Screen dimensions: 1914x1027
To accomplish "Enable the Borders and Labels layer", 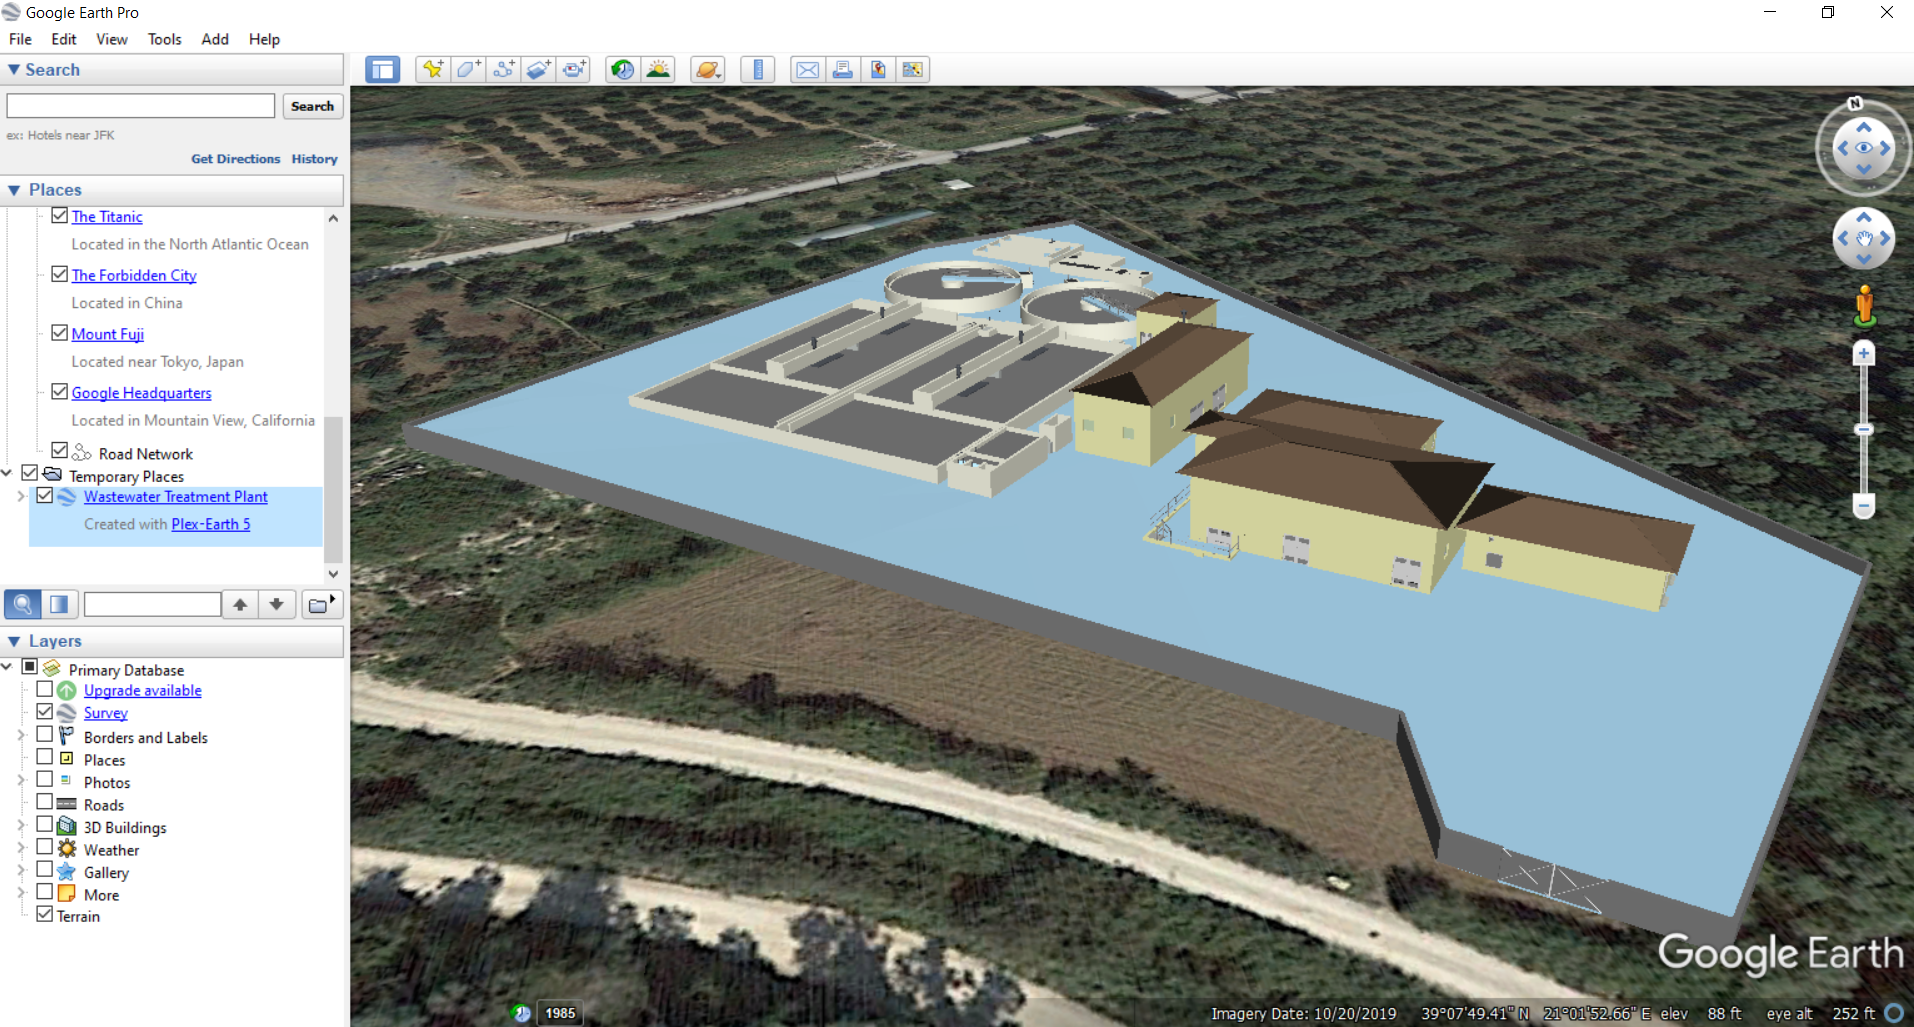I will [x=45, y=734].
